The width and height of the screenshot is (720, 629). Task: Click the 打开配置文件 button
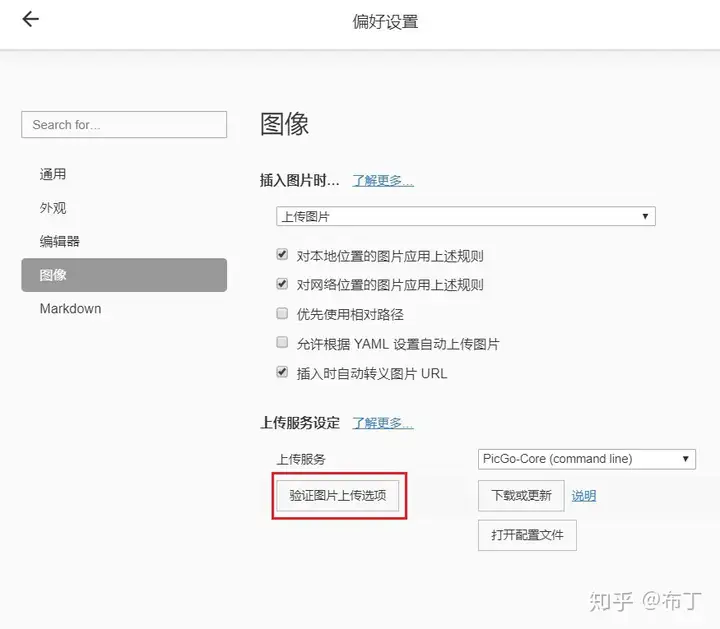[x=527, y=535]
